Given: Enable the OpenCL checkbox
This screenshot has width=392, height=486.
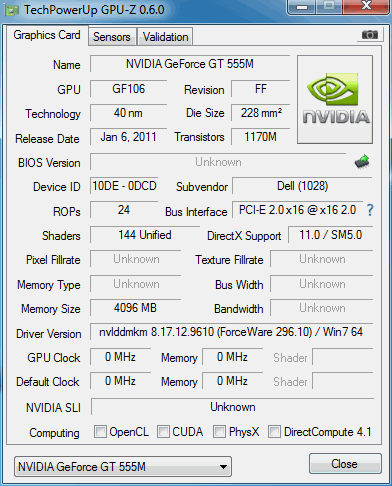Looking at the screenshot, I should coord(100,431).
